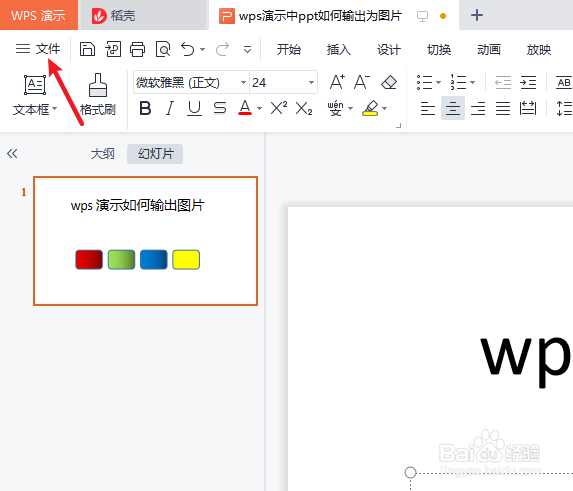Apply bullet list icon
This screenshot has width=573, height=491.
coord(424,82)
